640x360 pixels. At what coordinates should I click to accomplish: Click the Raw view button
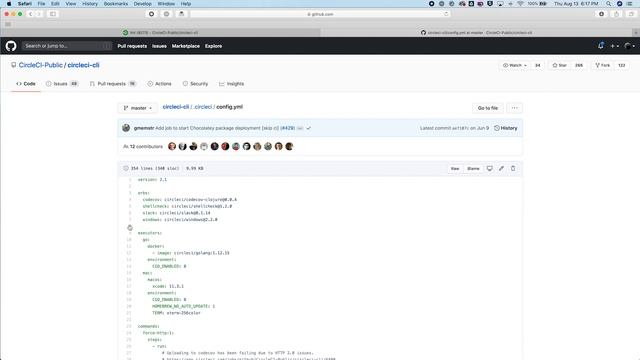(455, 169)
